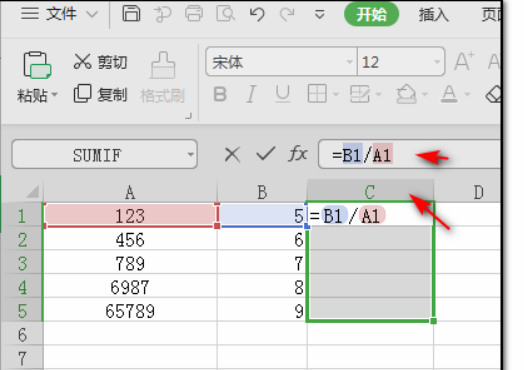Confirm formula with checkmark icon
The width and height of the screenshot is (524, 370).
point(265,154)
